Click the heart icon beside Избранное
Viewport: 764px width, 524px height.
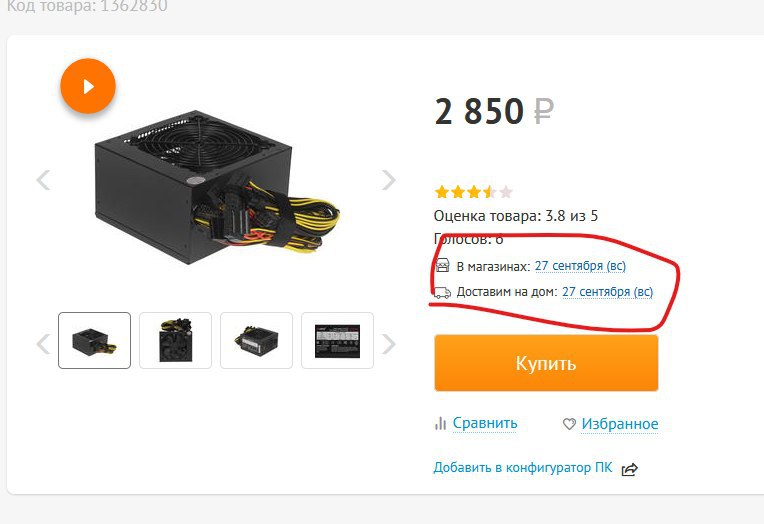(569, 424)
